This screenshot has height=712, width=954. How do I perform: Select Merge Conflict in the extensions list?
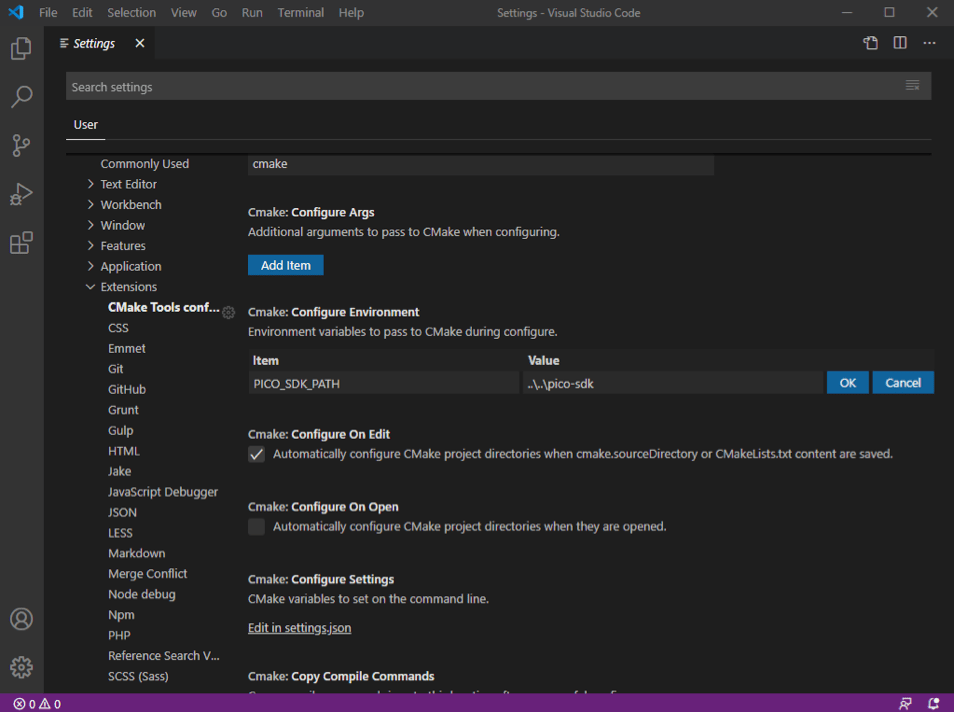click(x=148, y=574)
